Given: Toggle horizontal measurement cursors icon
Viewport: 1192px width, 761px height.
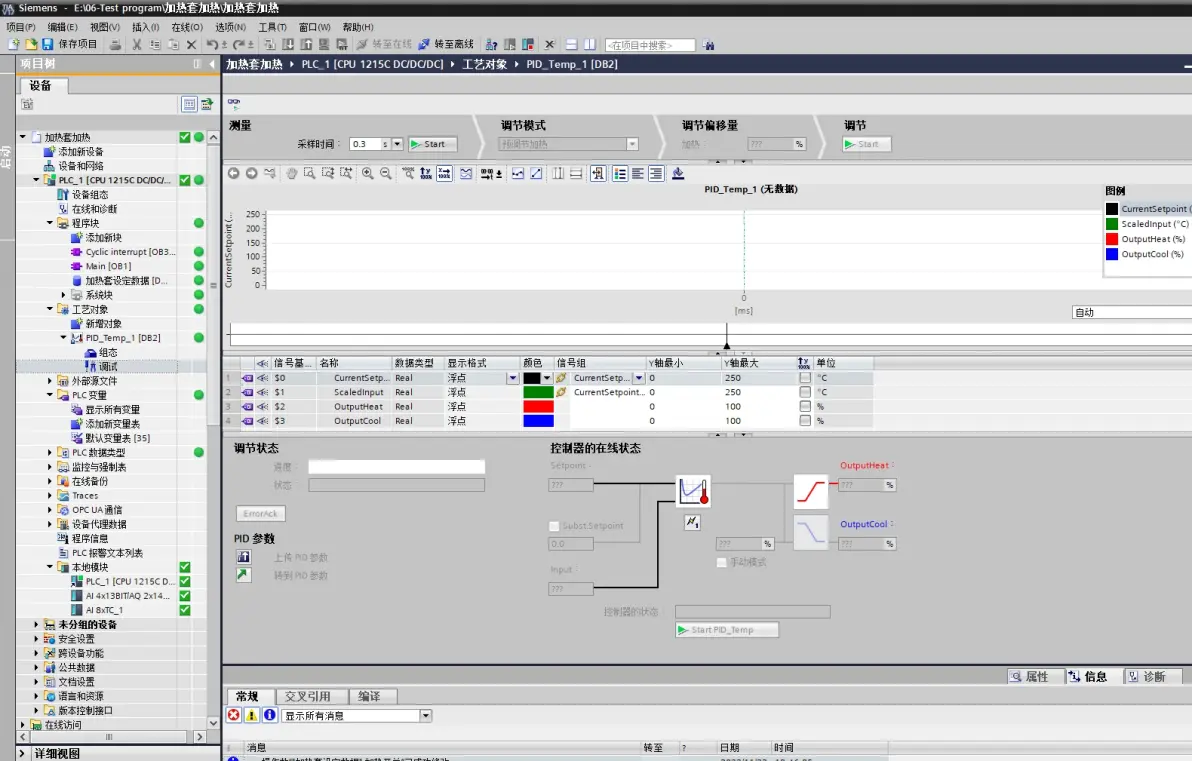Looking at the screenshot, I should (x=576, y=173).
